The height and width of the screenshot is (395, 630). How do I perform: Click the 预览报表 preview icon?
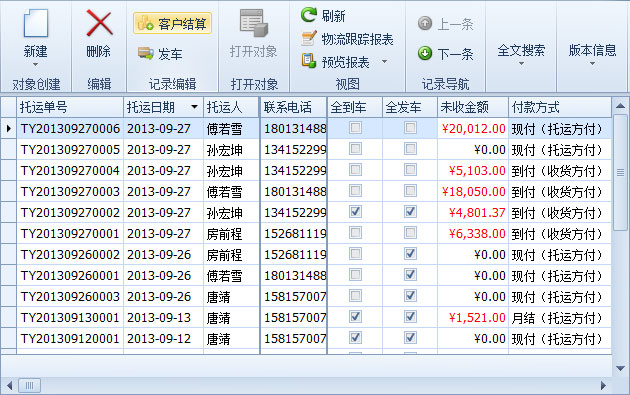tap(309, 61)
